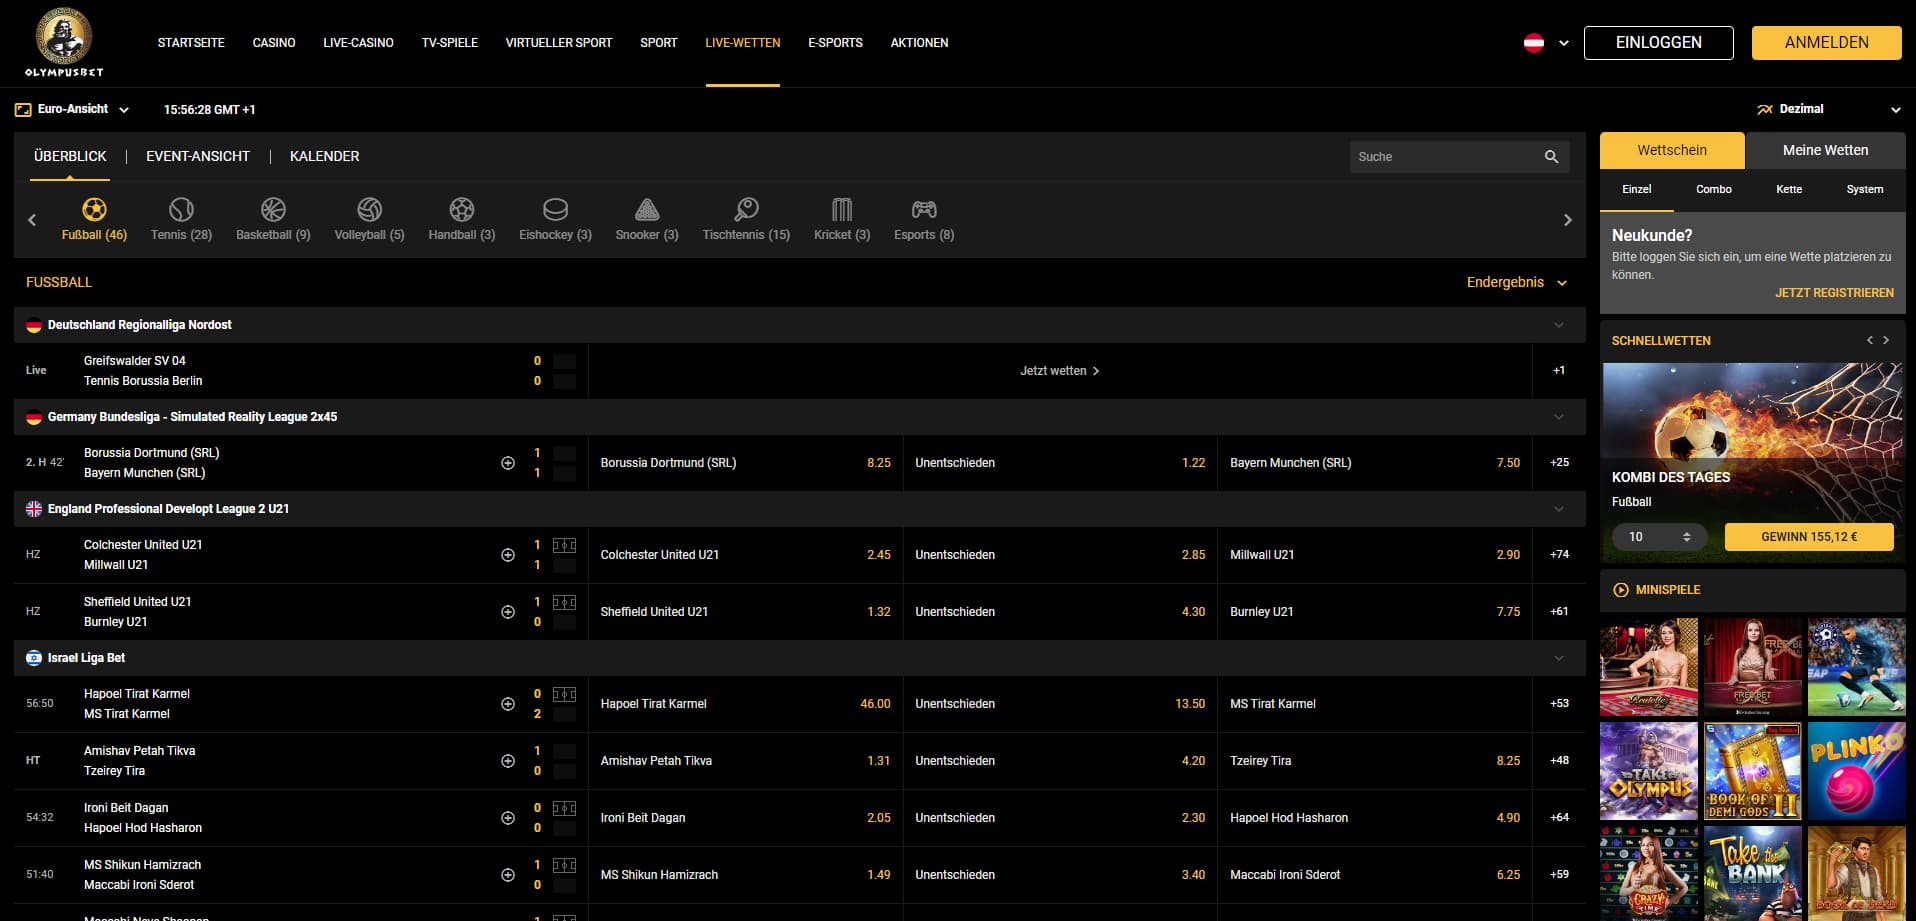Click the Minispiele play icon
This screenshot has width=1916, height=921.
(1621, 590)
